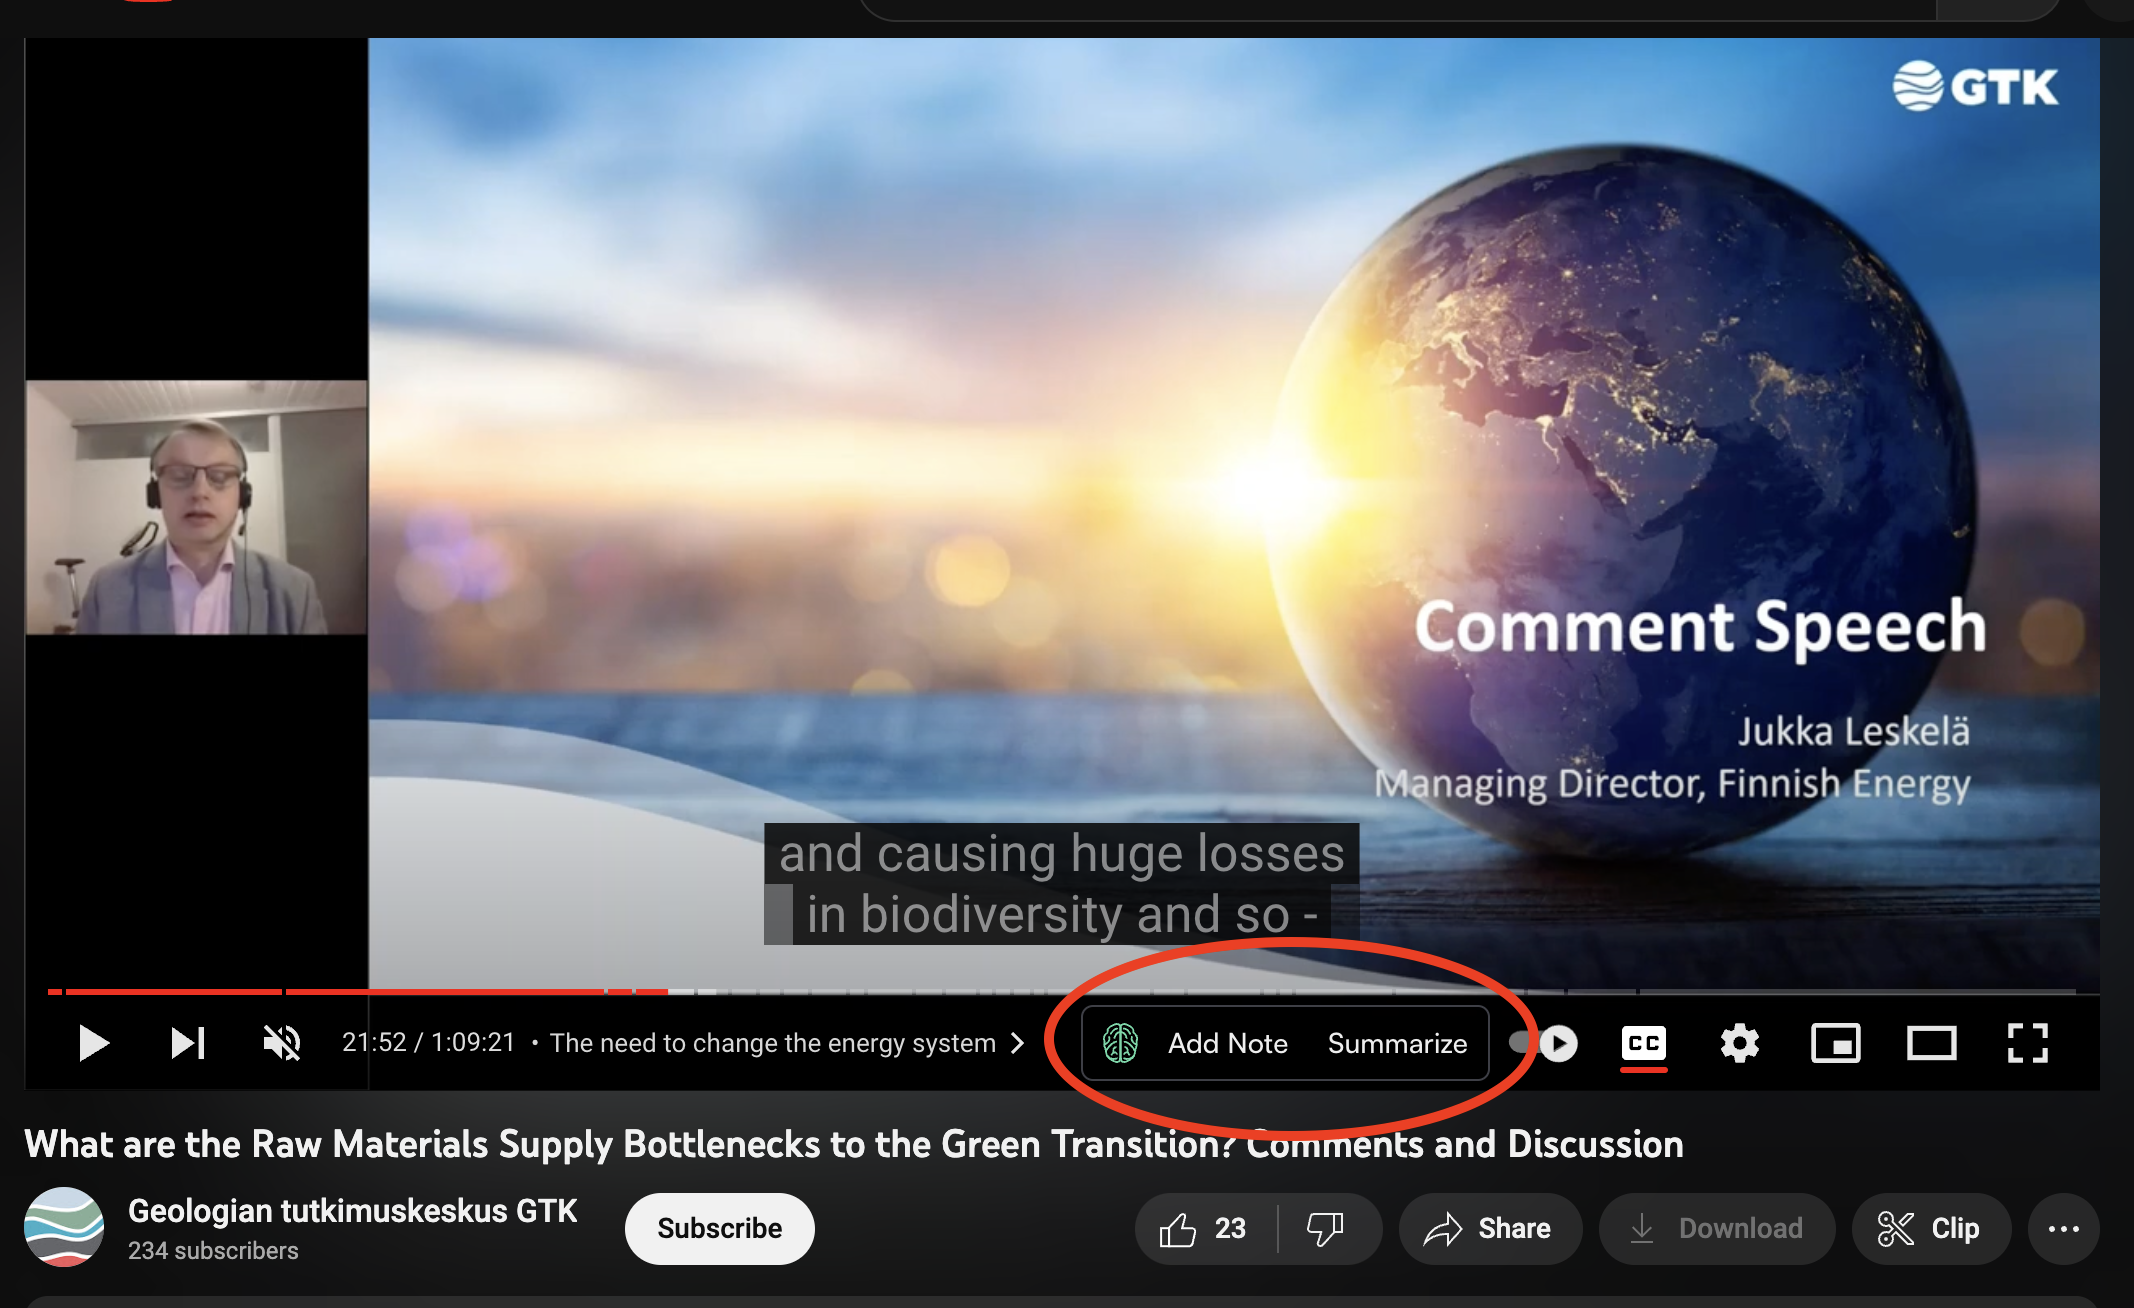Subscribe to Geologian tutkimuskeskus GTK
2134x1308 pixels.
719,1229
